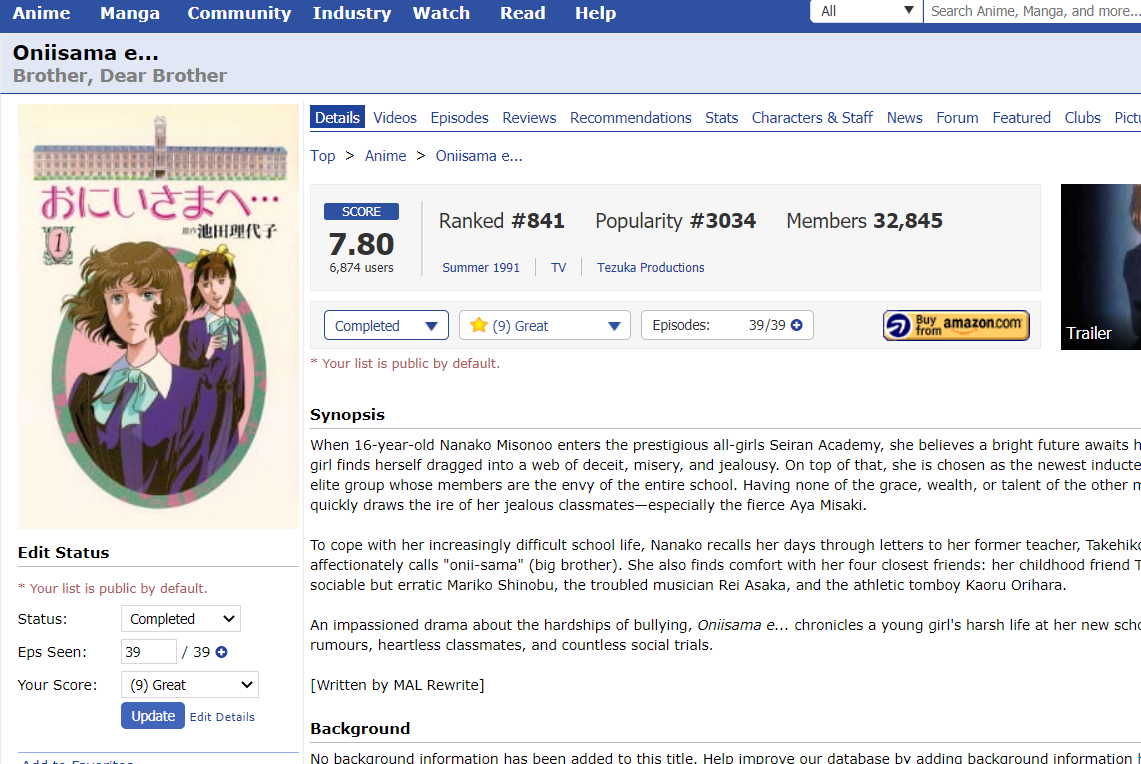
Task: Open the sidebar Status select box
Action: point(180,619)
